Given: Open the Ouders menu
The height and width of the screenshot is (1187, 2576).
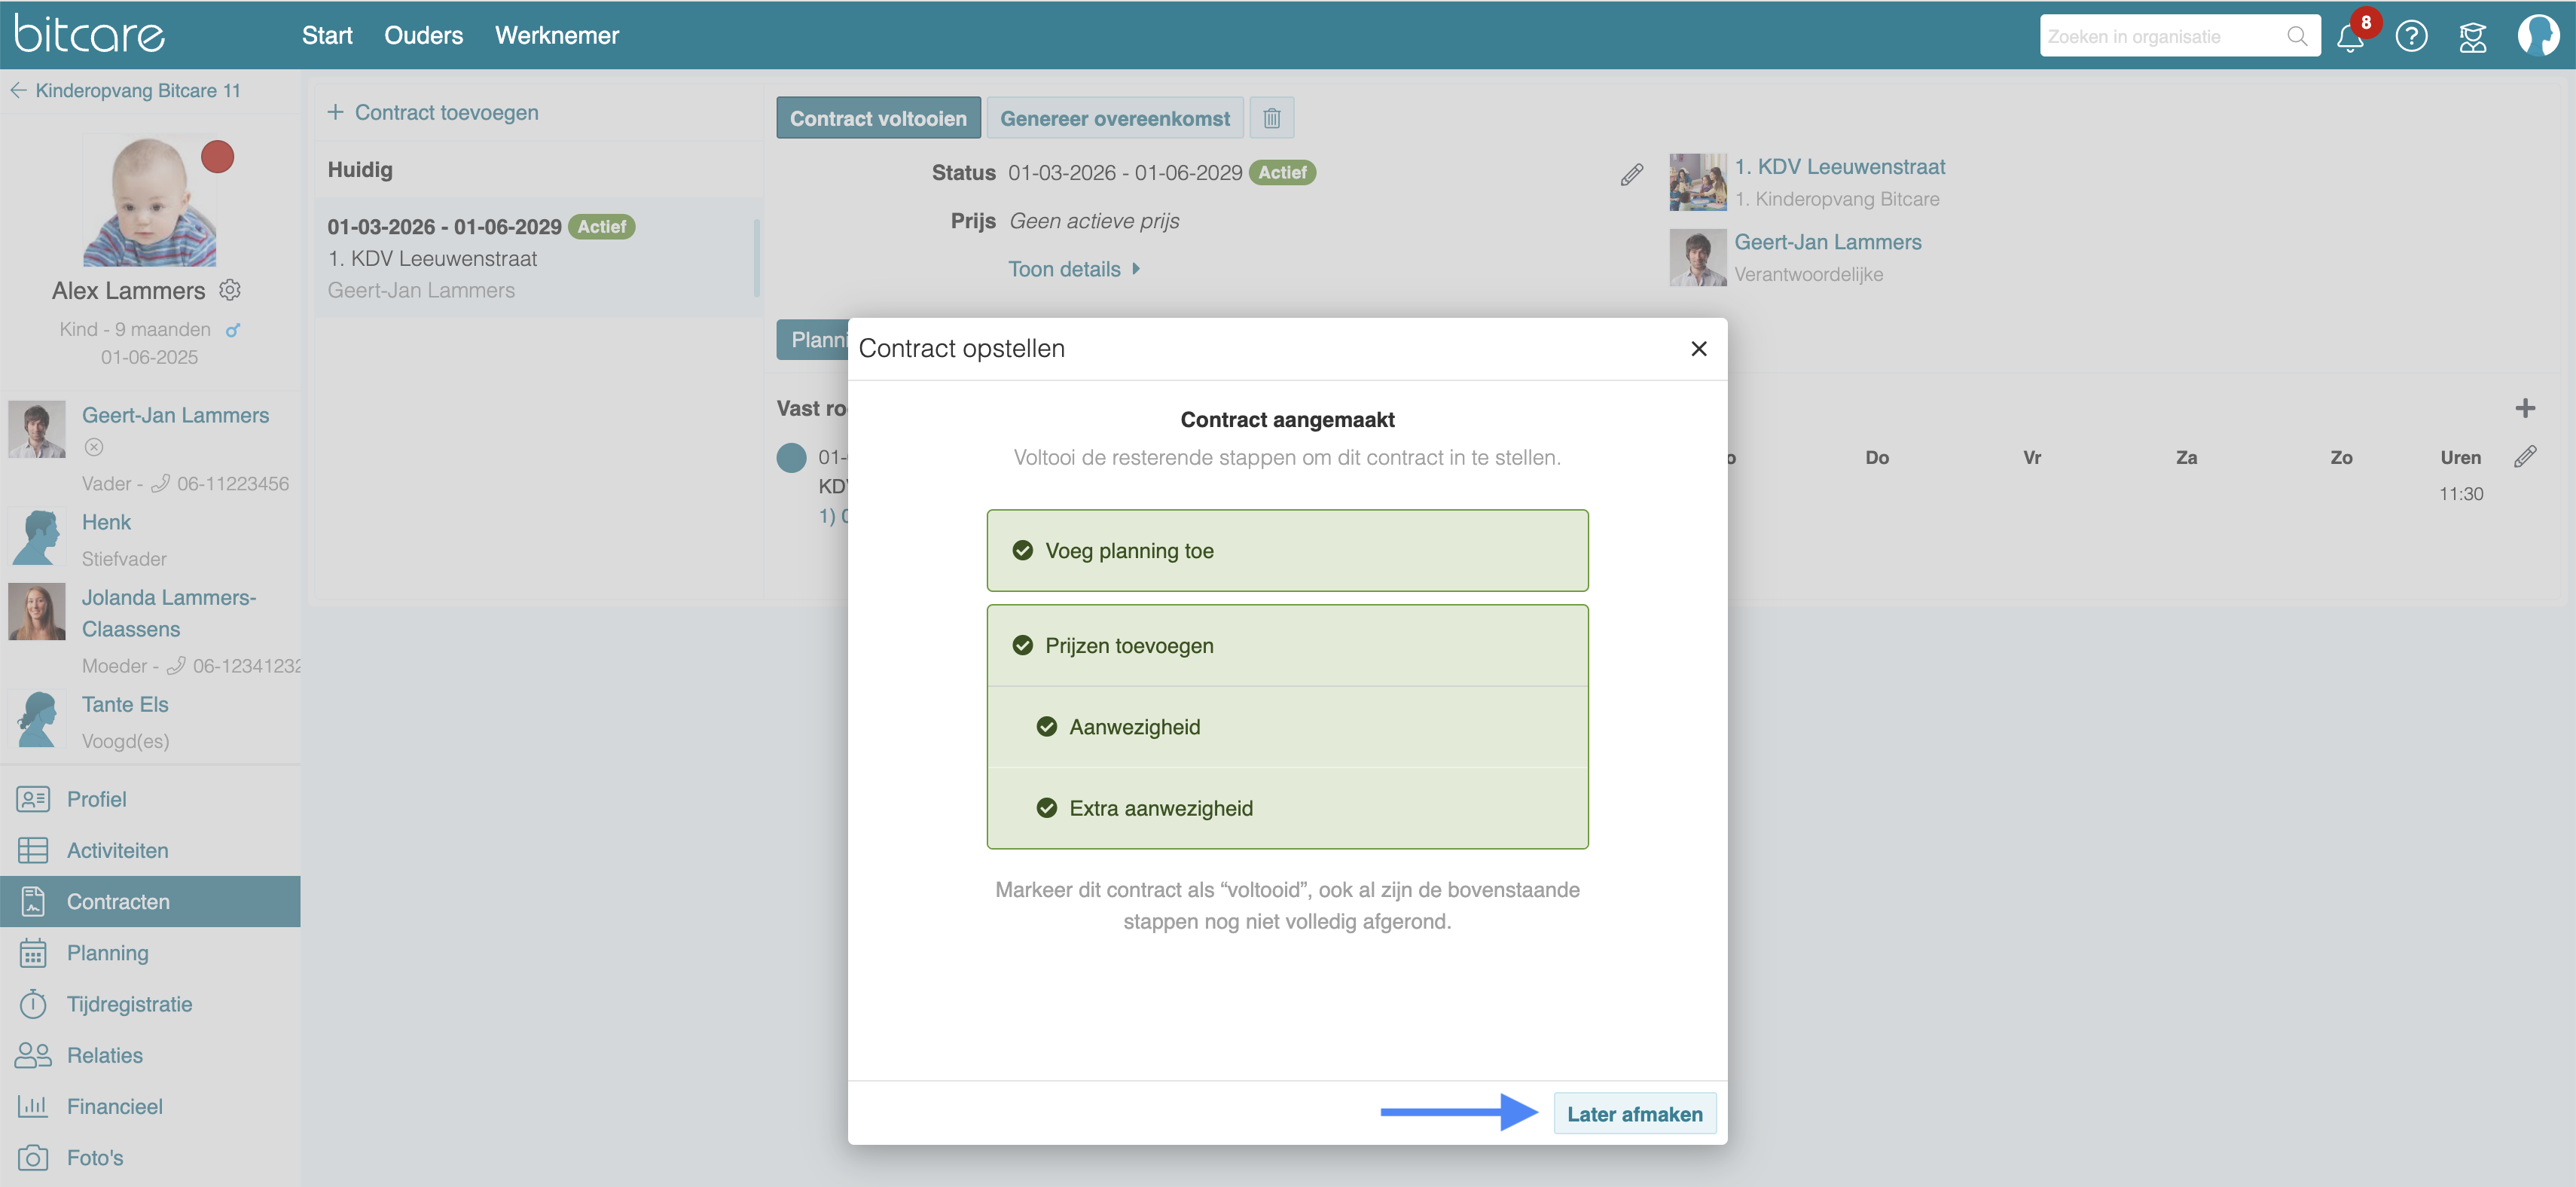Looking at the screenshot, I should (423, 36).
